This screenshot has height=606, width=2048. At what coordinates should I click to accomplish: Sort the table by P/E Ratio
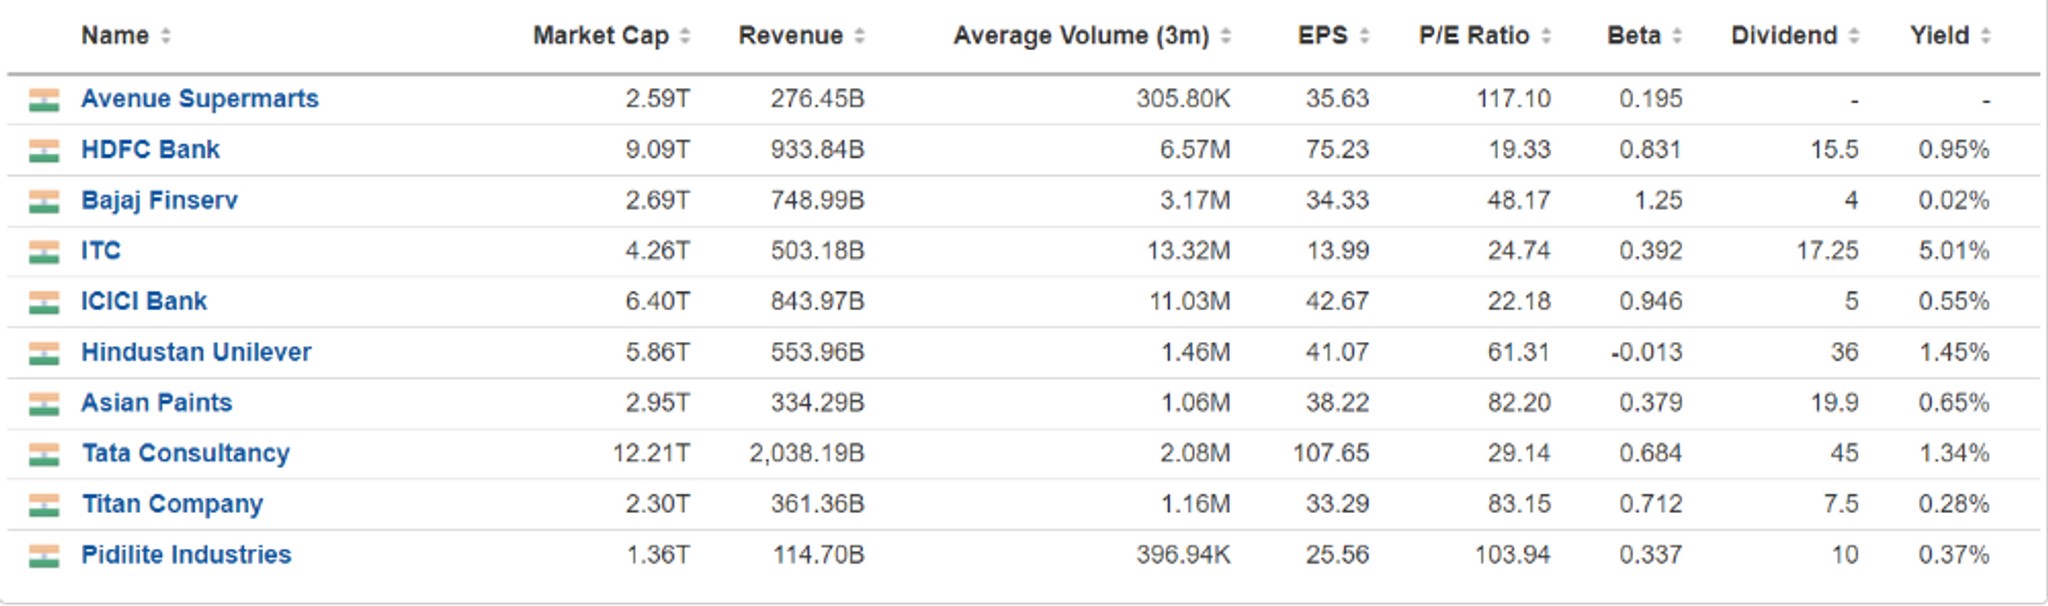pyautogui.click(x=1485, y=36)
